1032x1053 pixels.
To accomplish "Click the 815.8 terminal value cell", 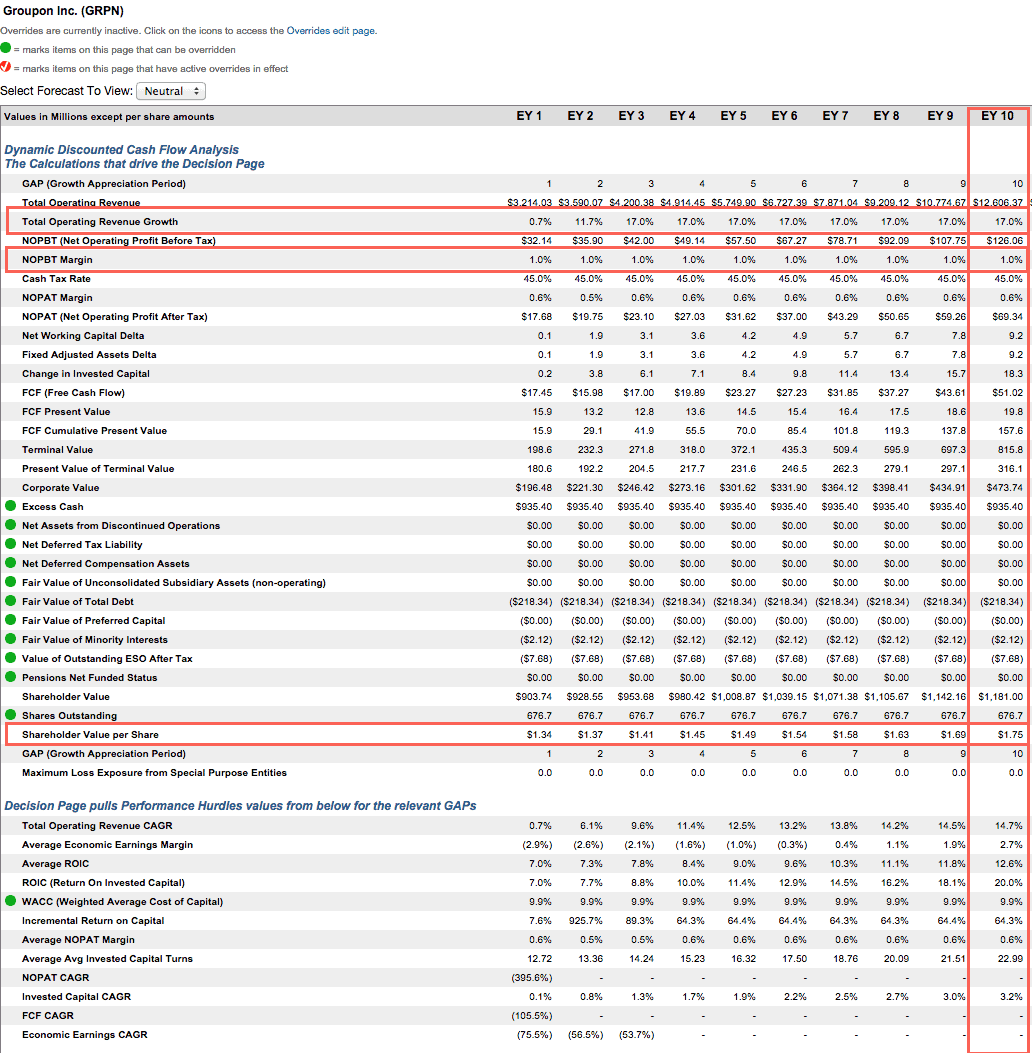I will 1011,450.
